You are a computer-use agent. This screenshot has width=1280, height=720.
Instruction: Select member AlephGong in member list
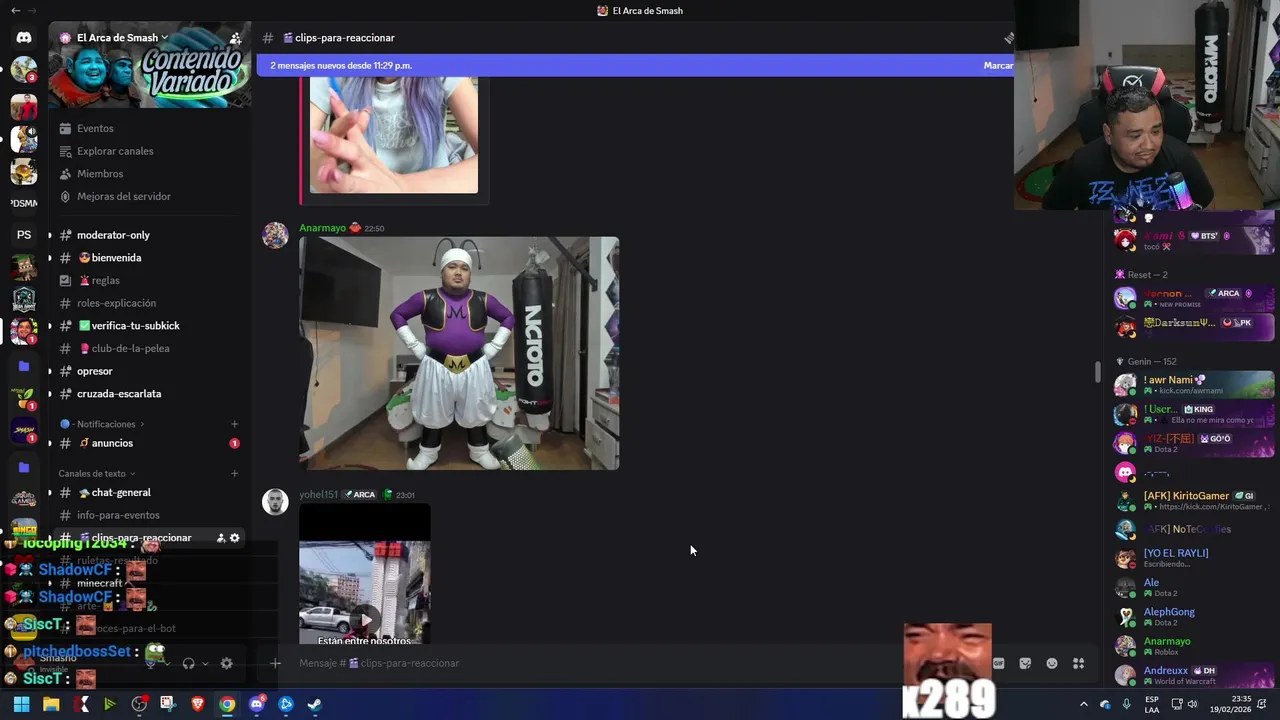pos(1194,617)
